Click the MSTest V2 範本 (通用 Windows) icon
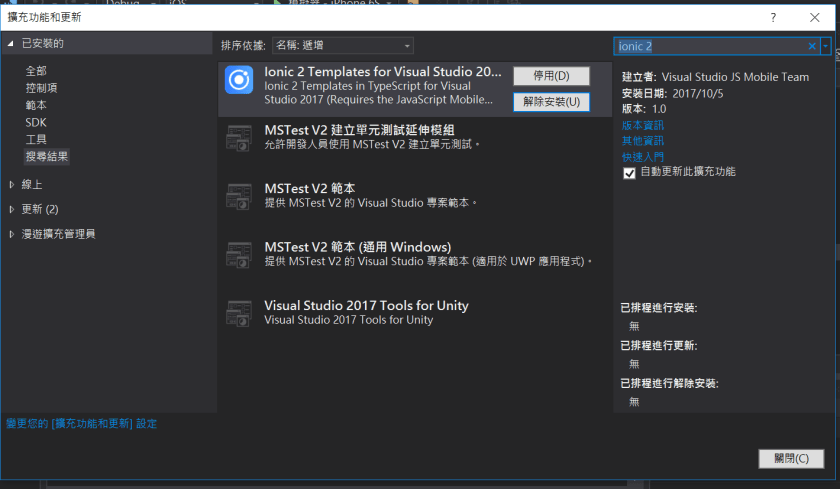Viewport: 840px width, 489px height. [239, 254]
